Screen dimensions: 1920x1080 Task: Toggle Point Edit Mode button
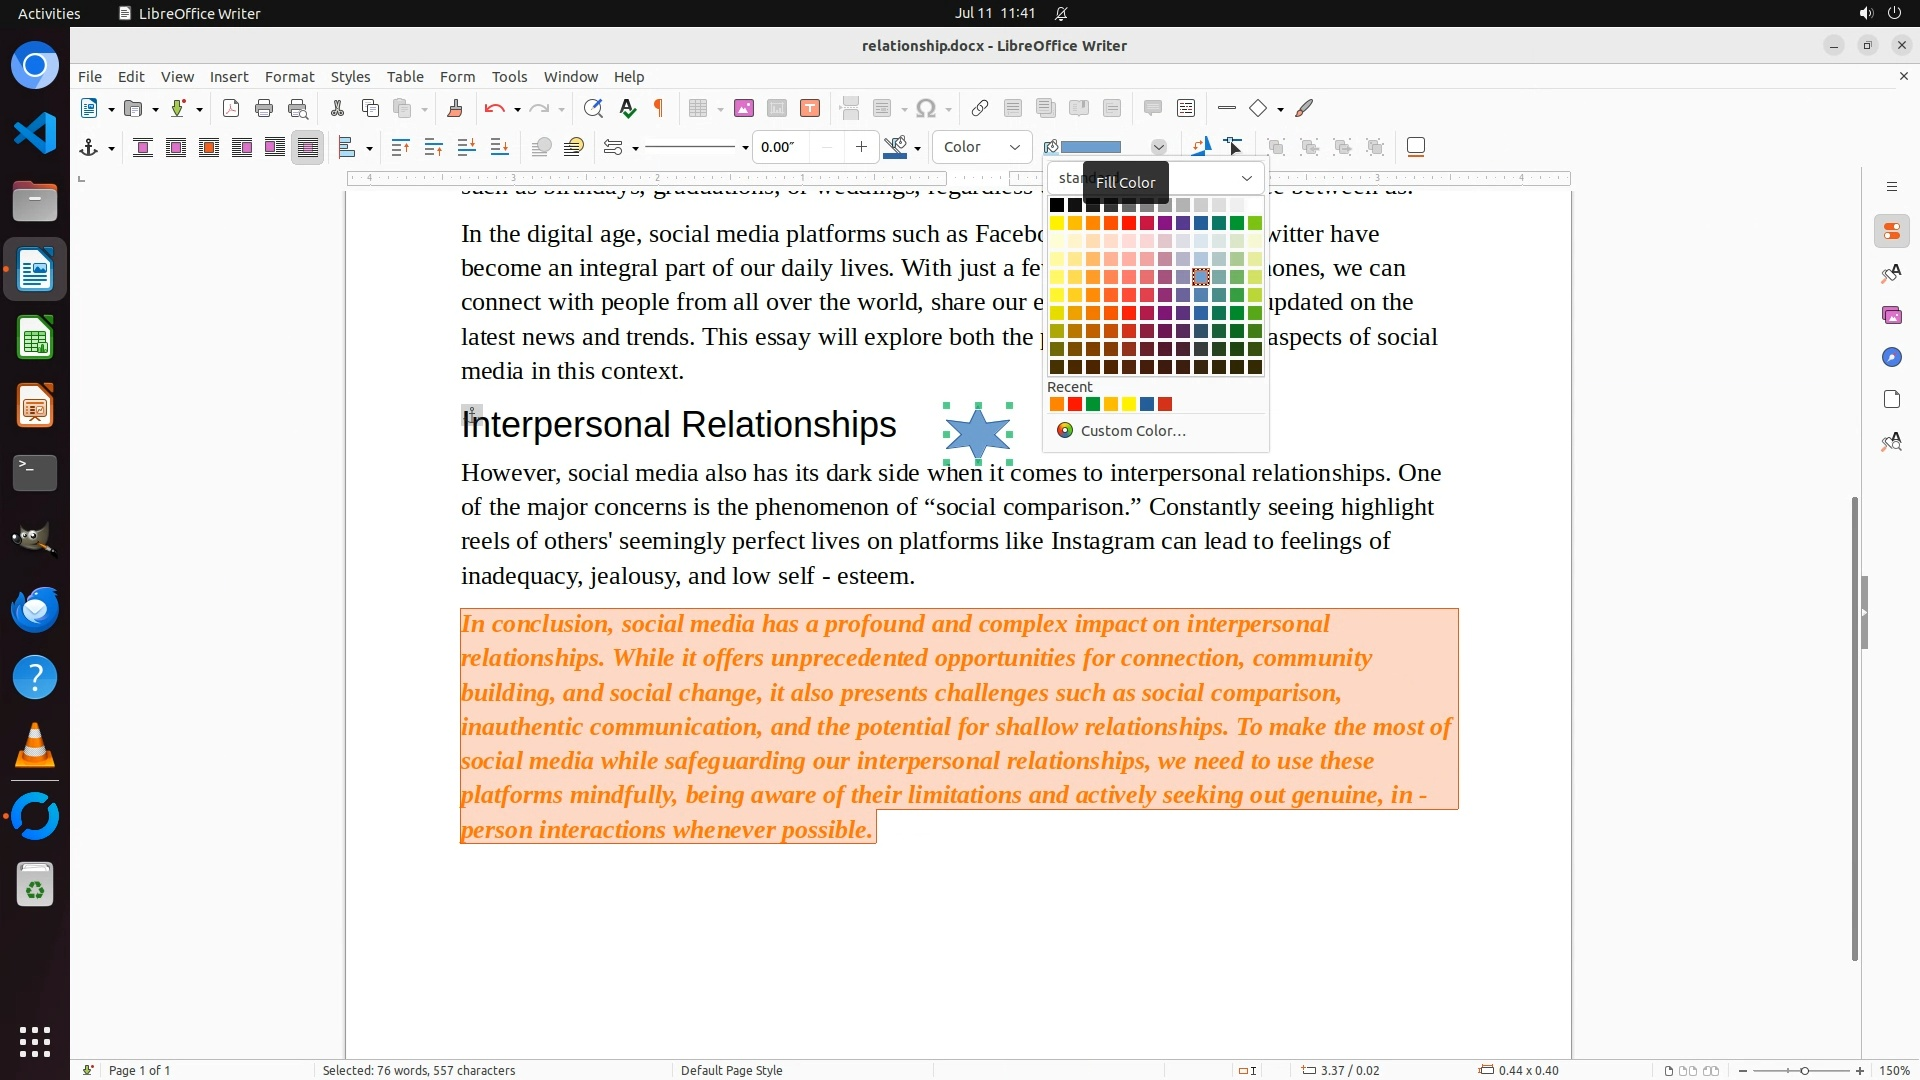click(1234, 147)
